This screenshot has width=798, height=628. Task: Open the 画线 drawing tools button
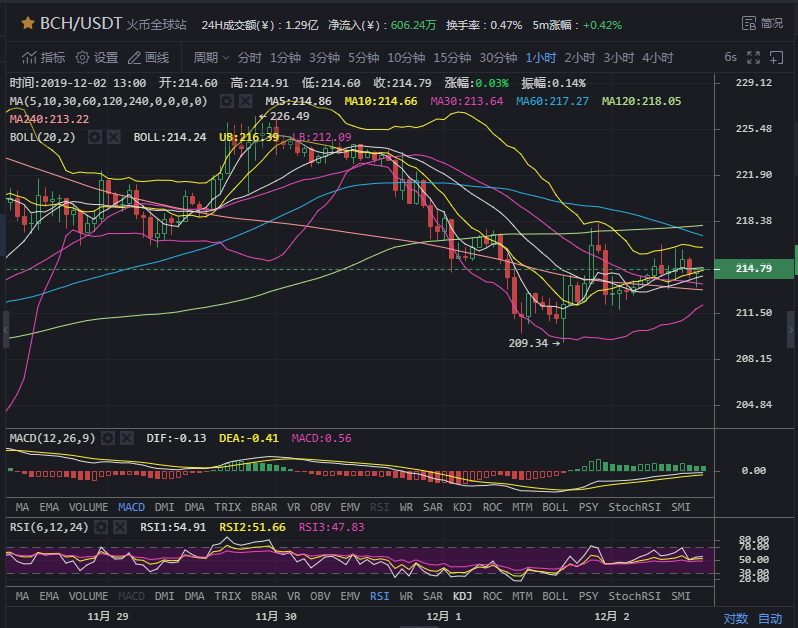[x=148, y=58]
